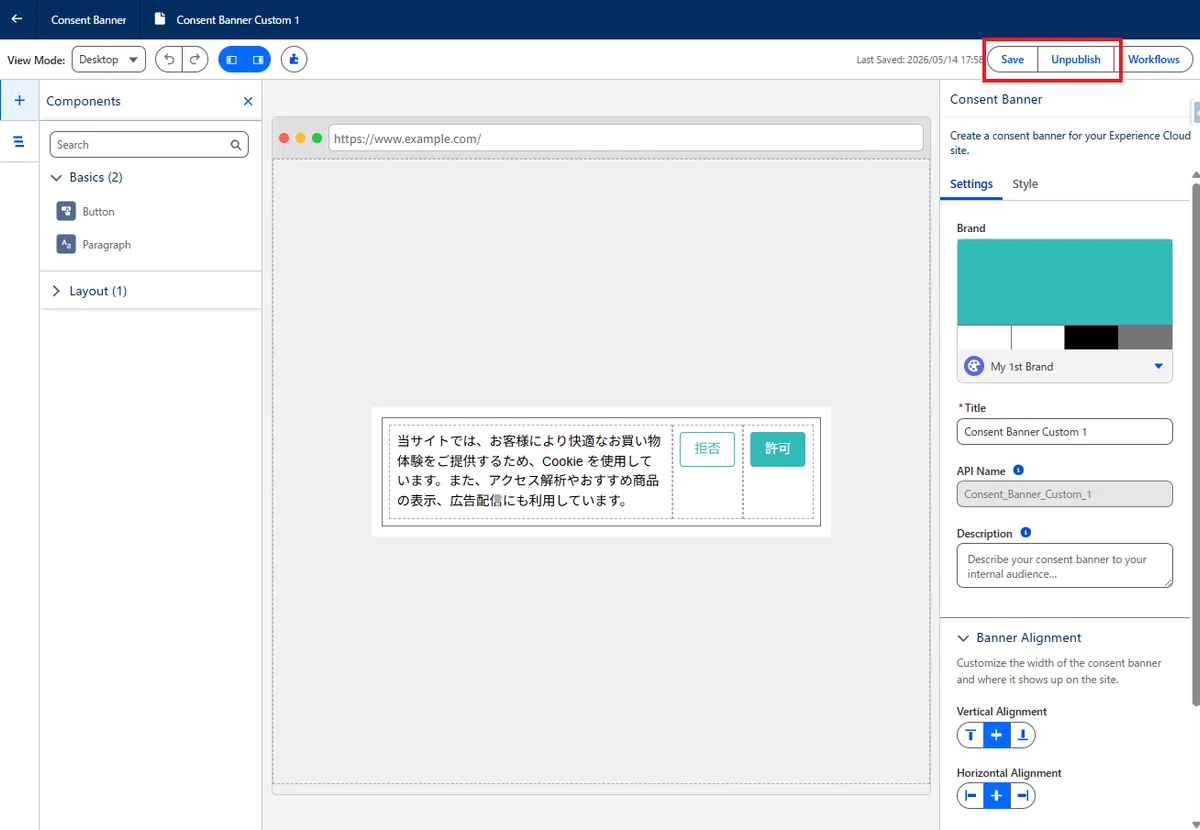The width and height of the screenshot is (1200, 830).
Task: Switch to the Settings tab
Action: pyautogui.click(x=971, y=184)
